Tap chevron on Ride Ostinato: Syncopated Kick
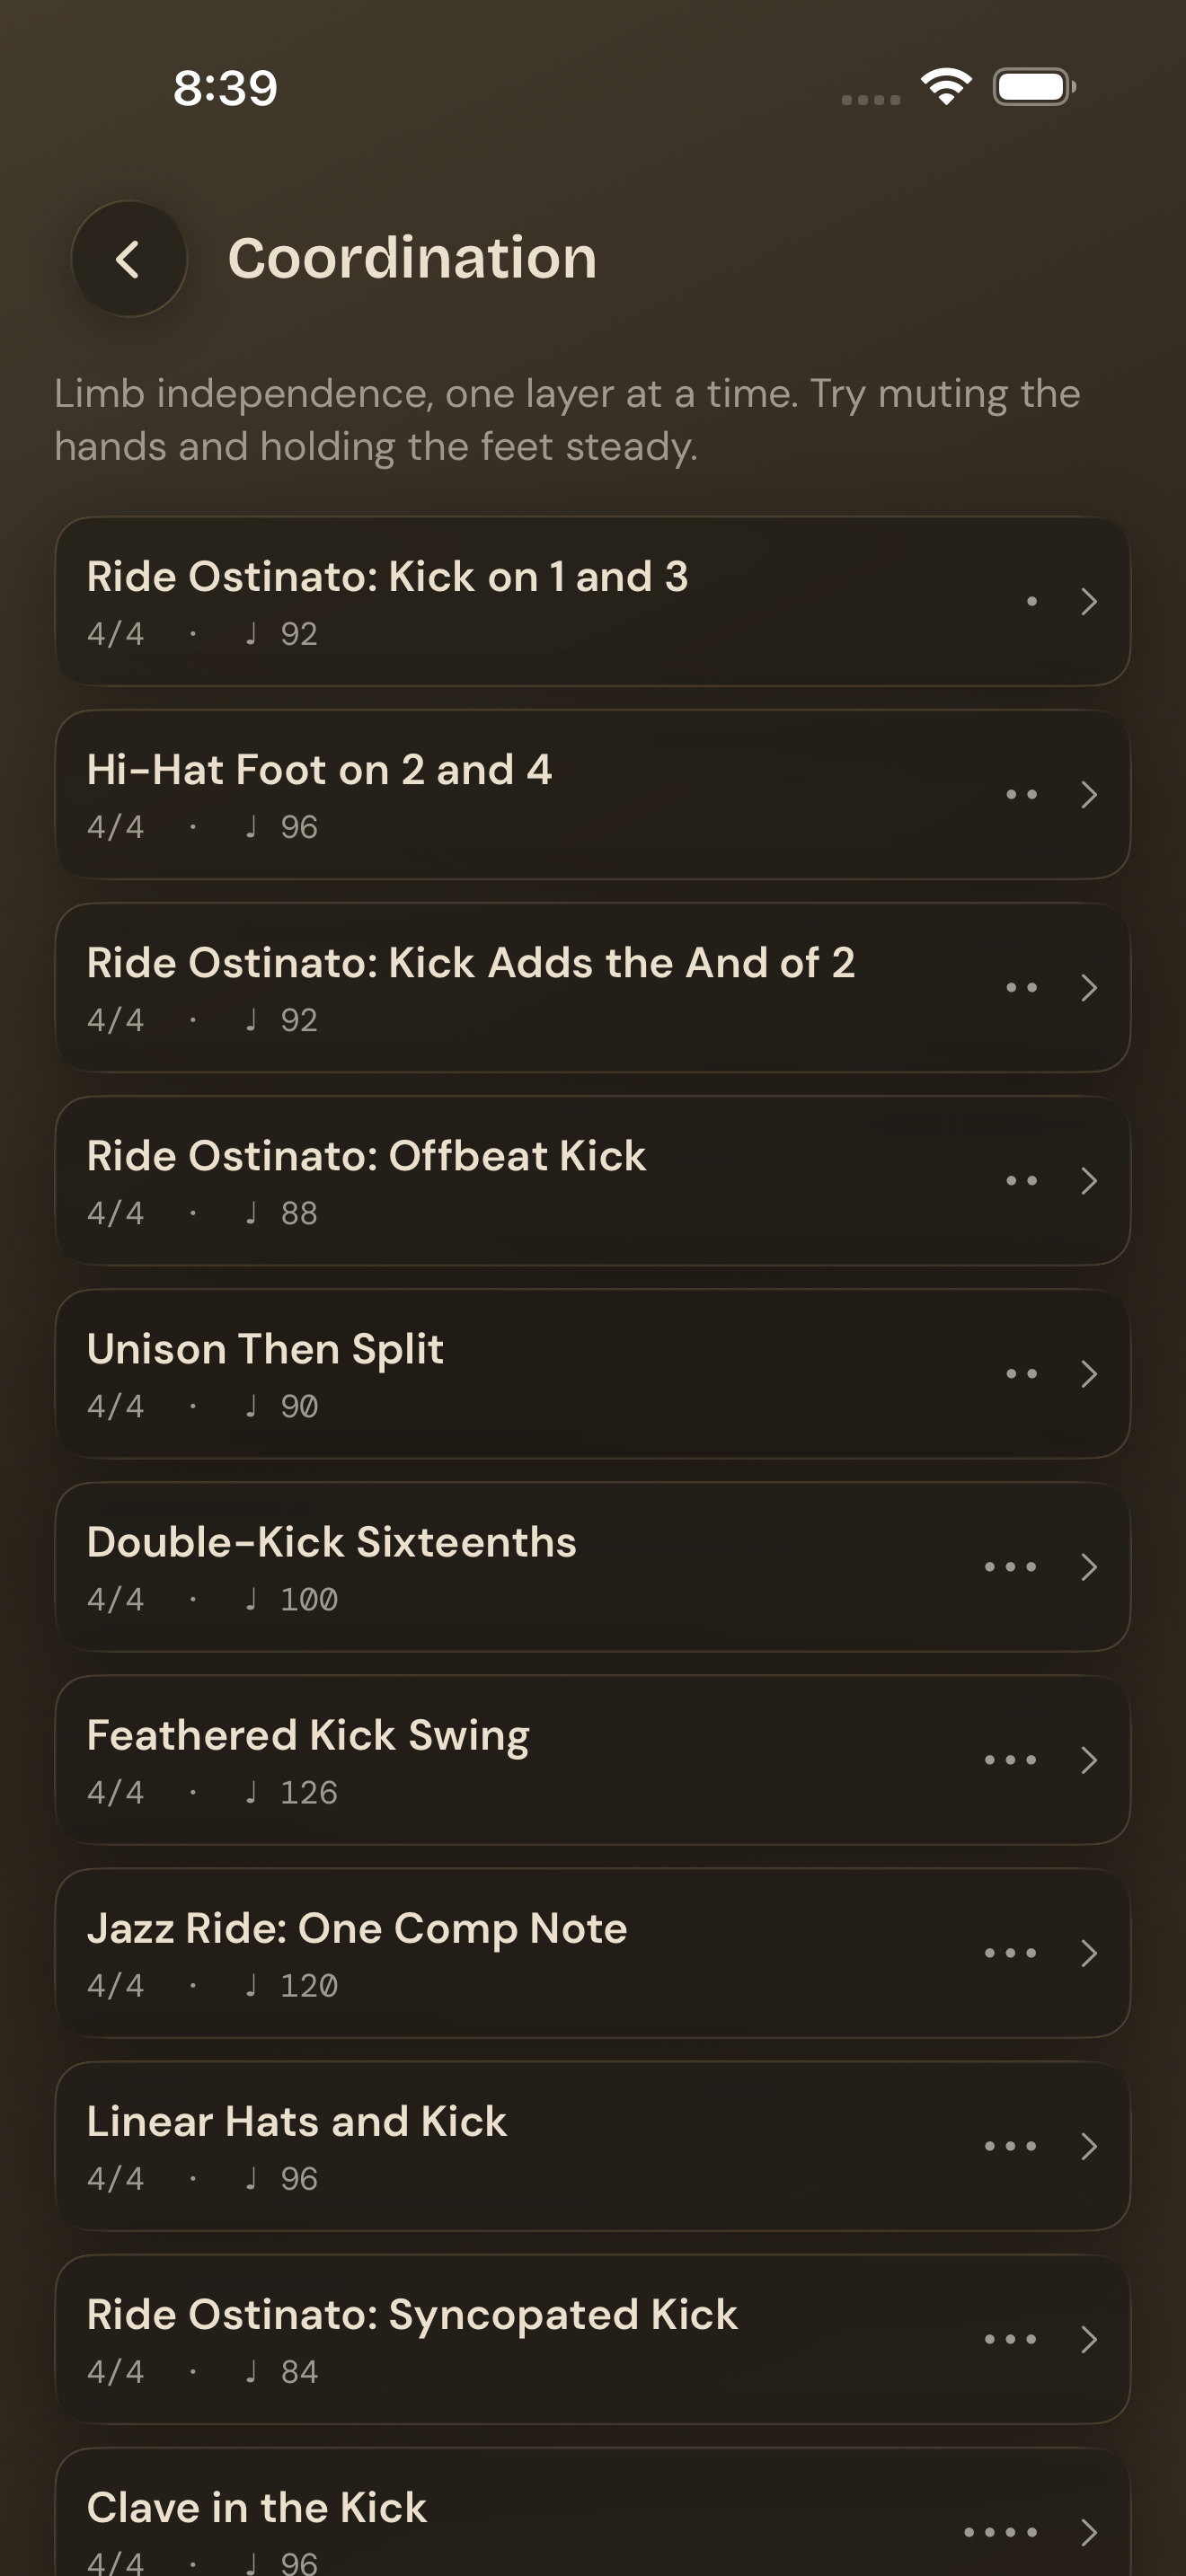 (1089, 2339)
